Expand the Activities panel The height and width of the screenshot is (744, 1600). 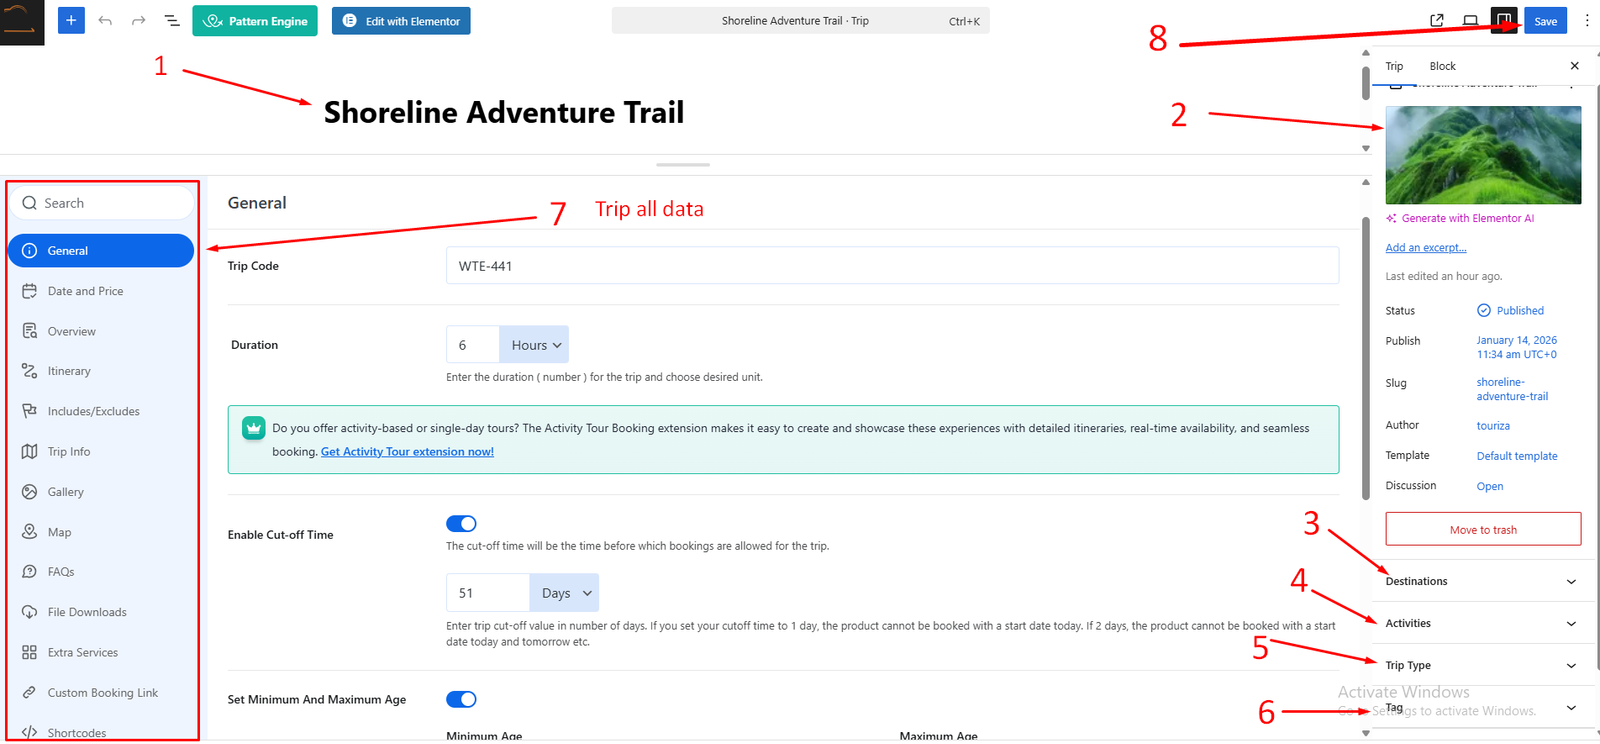click(x=1480, y=623)
